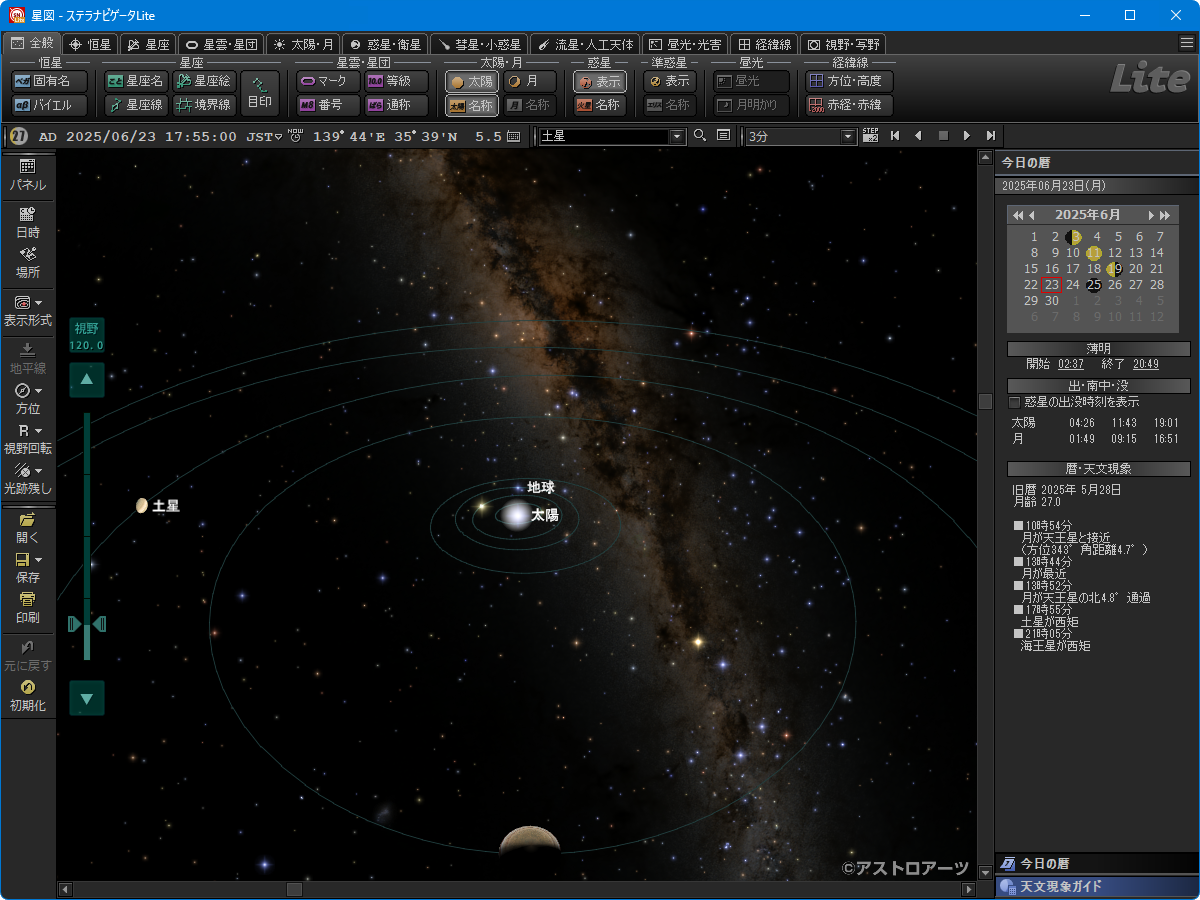Stop the time animation
This screenshot has height=900, width=1200.
click(942, 136)
